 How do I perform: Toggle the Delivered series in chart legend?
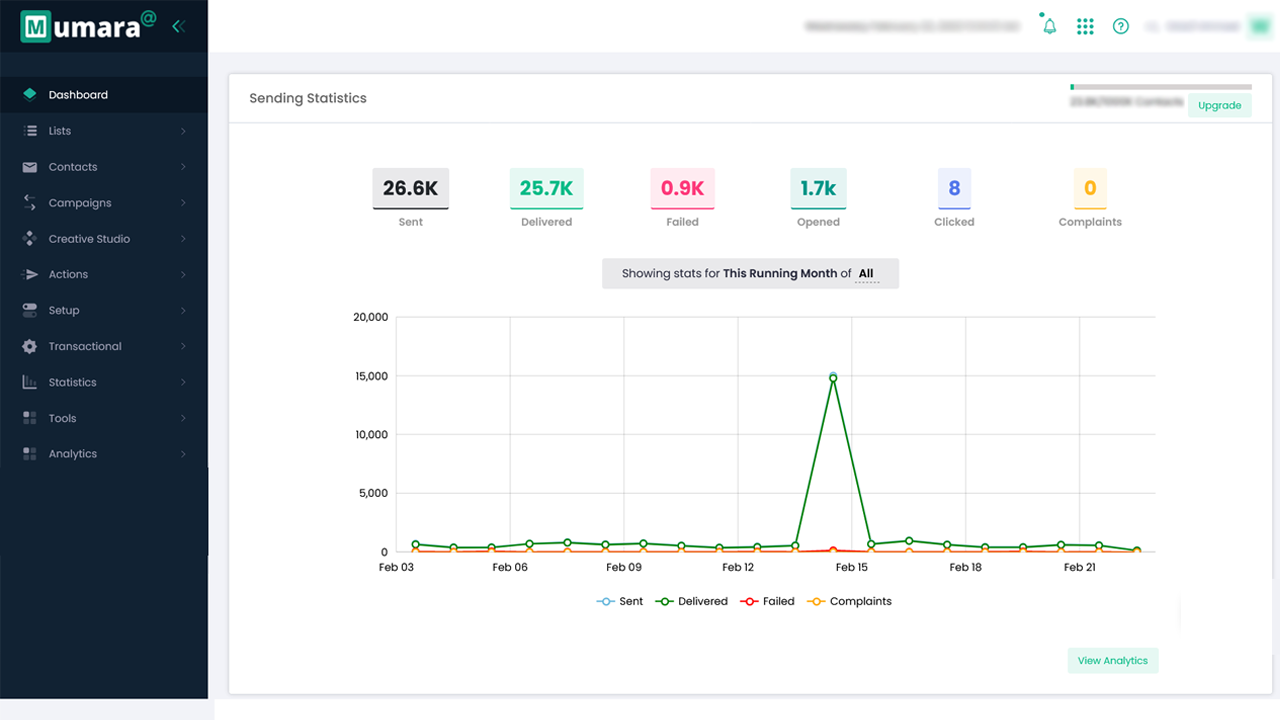(x=691, y=601)
